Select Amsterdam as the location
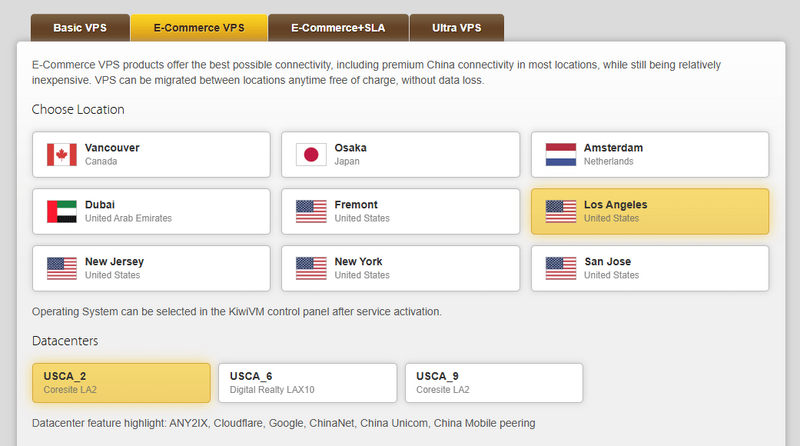800x446 pixels. (x=650, y=155)
